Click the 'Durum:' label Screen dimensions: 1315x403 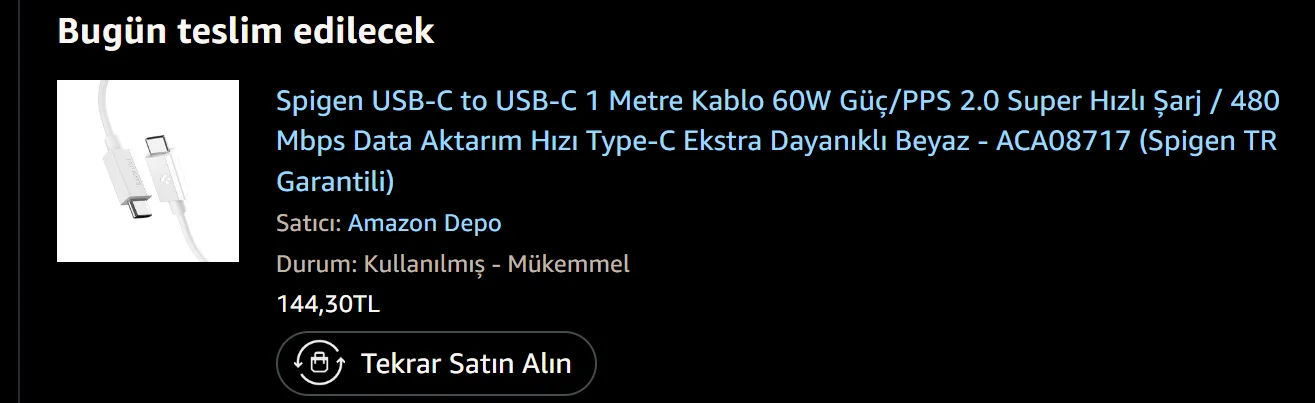point(317,264)
